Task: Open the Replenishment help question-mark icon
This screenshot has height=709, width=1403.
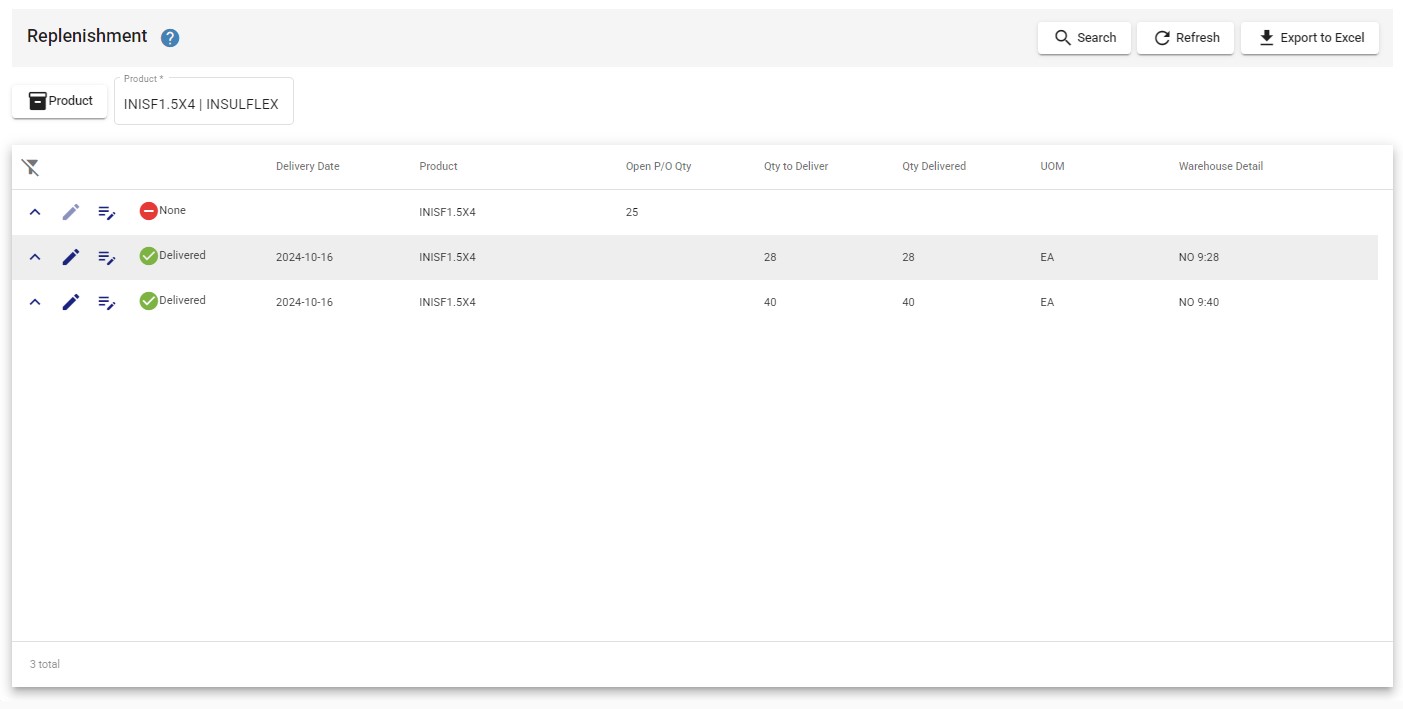Action: [x=170, y=38]
